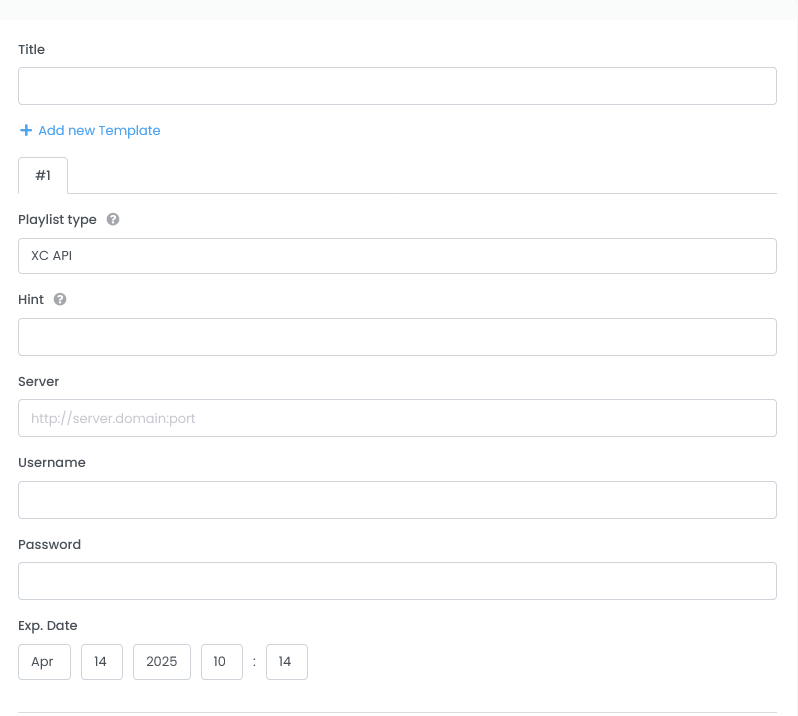Select the expiration year field showing 2025
Screen dimensions: 798x716
coord(161,662)
